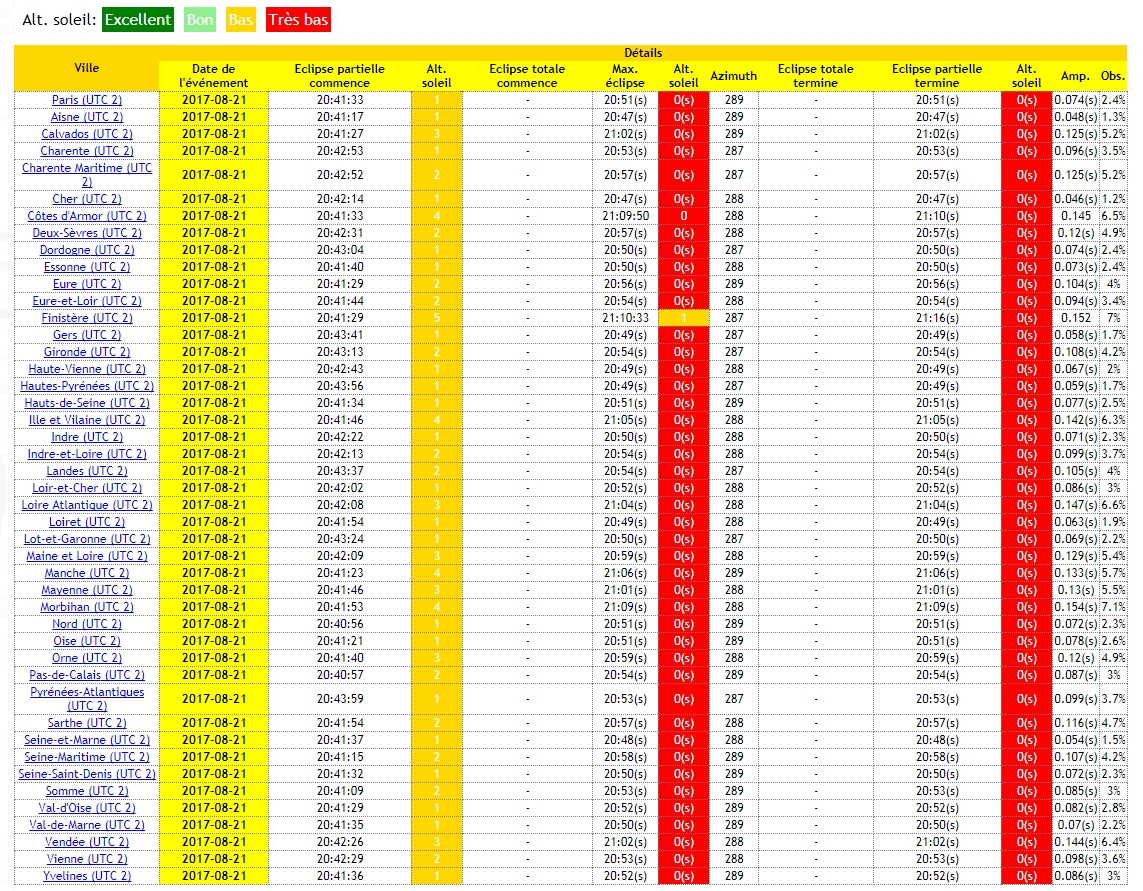Click the Azimuth column header
The width and height of the screenshot is (1143, 891).
tap(734, 76)
